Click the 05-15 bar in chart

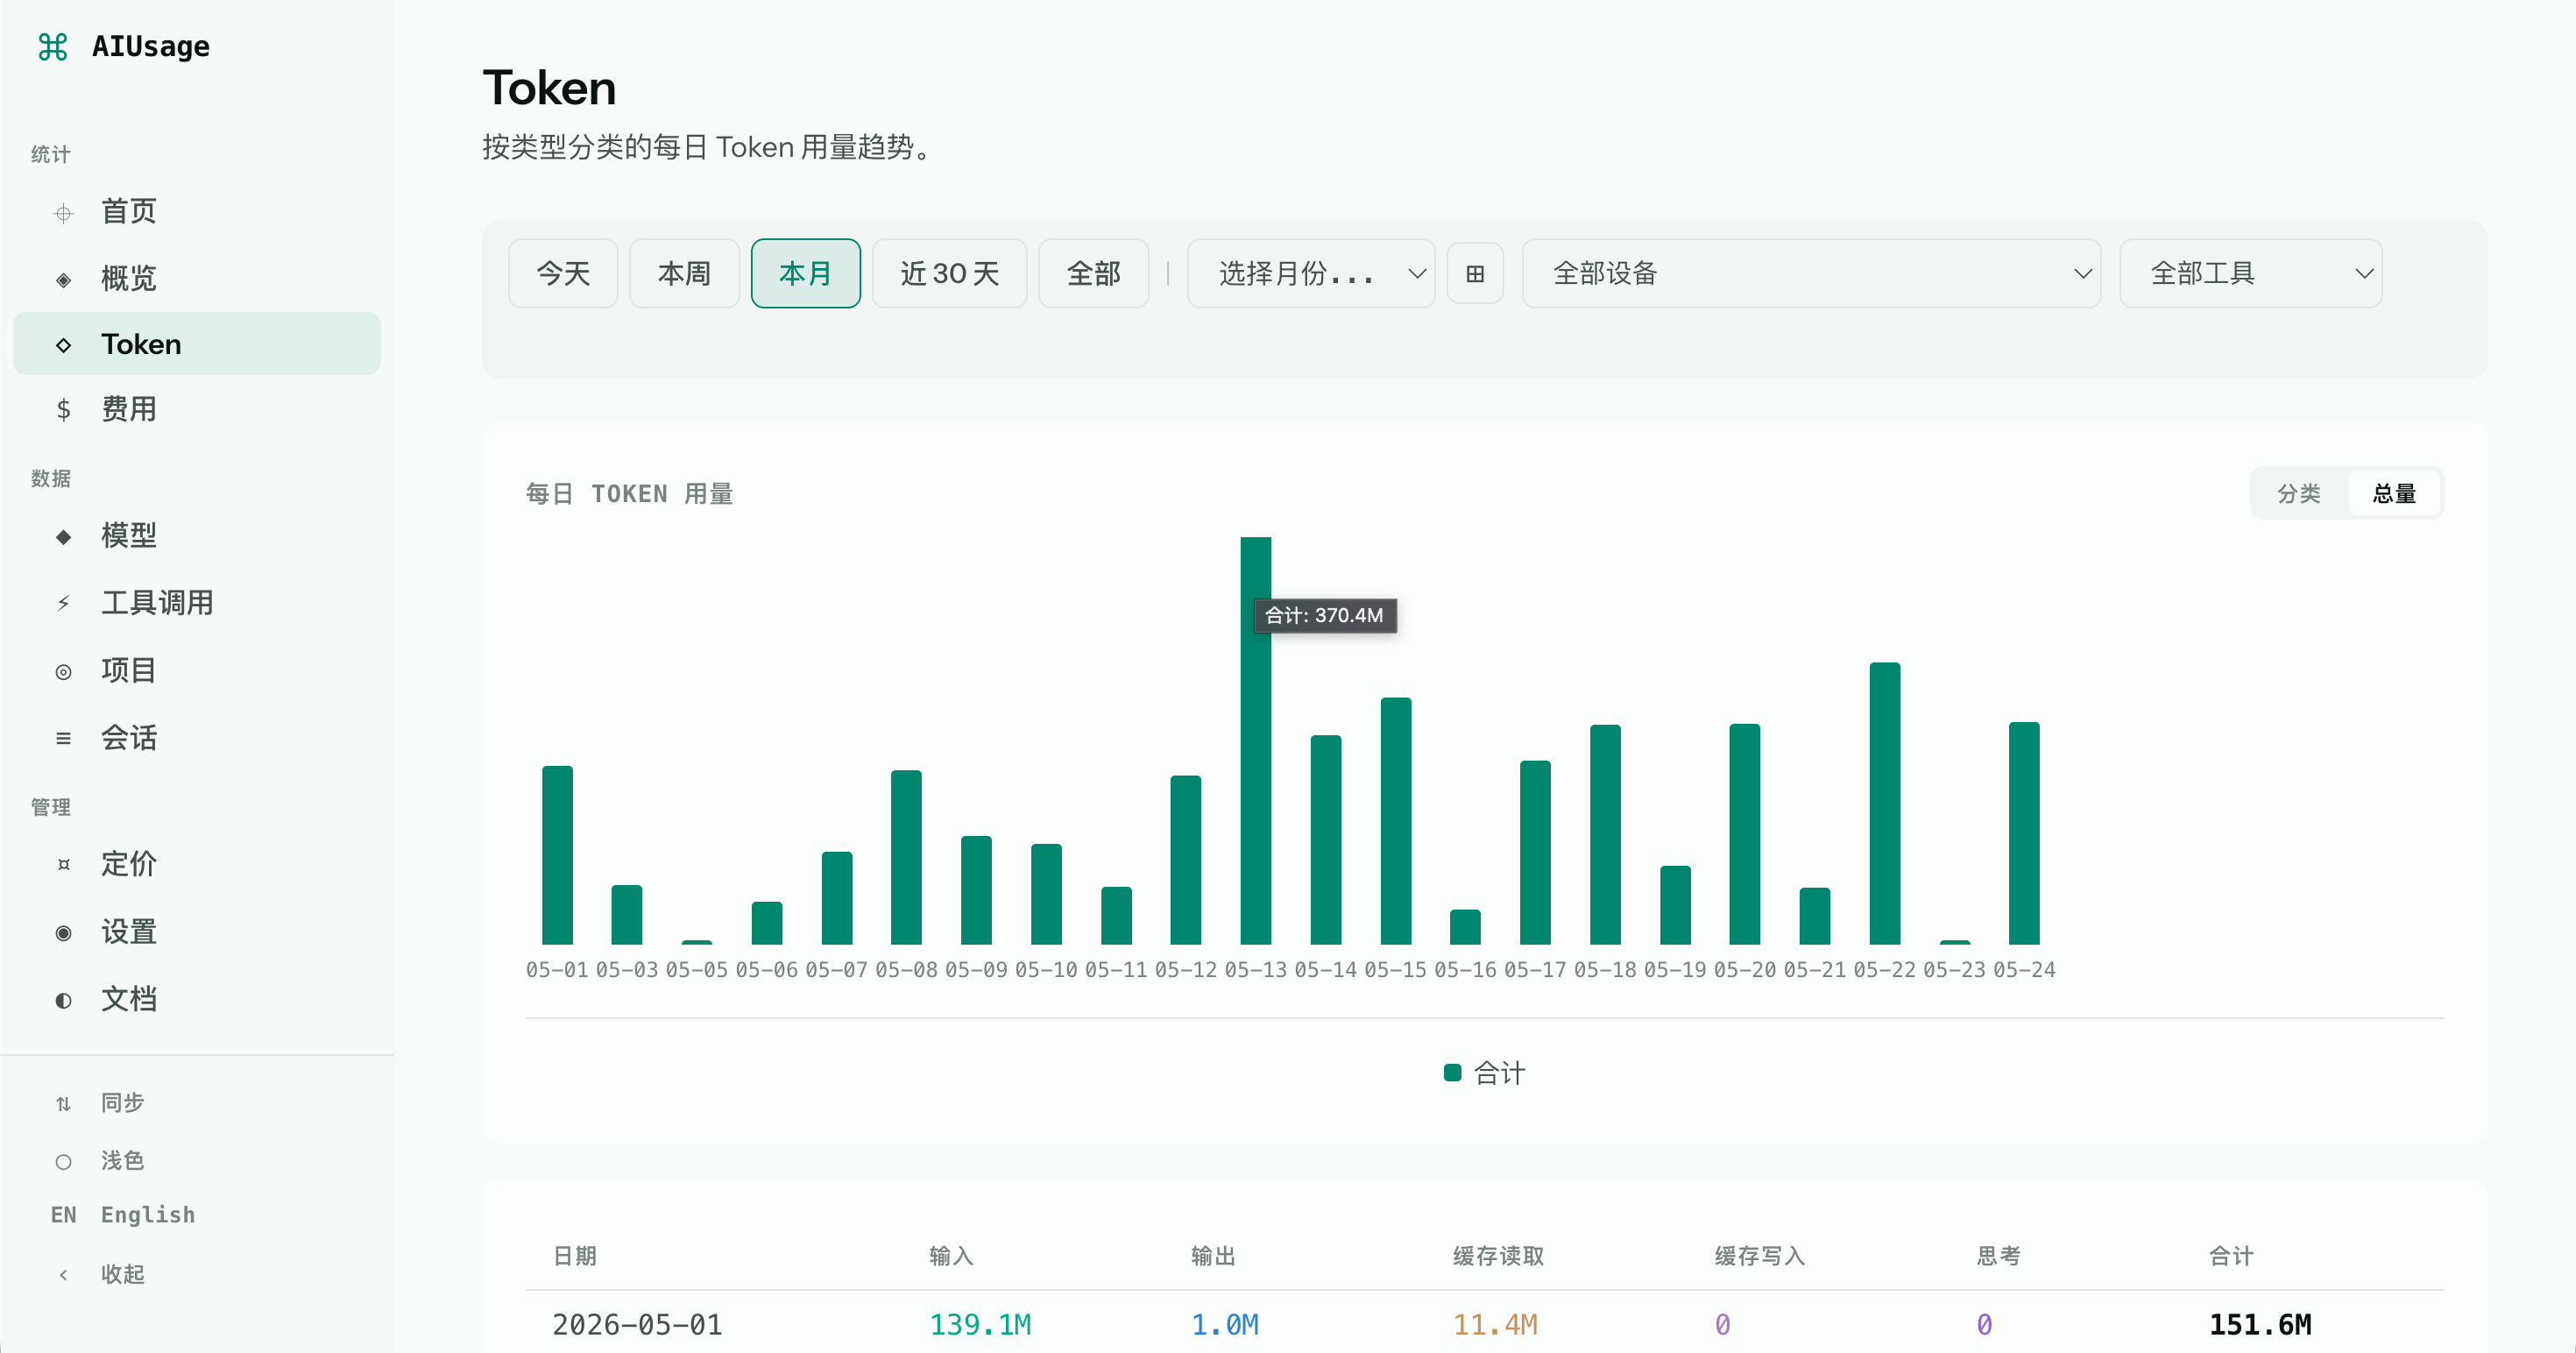(x=1395, y=821)
